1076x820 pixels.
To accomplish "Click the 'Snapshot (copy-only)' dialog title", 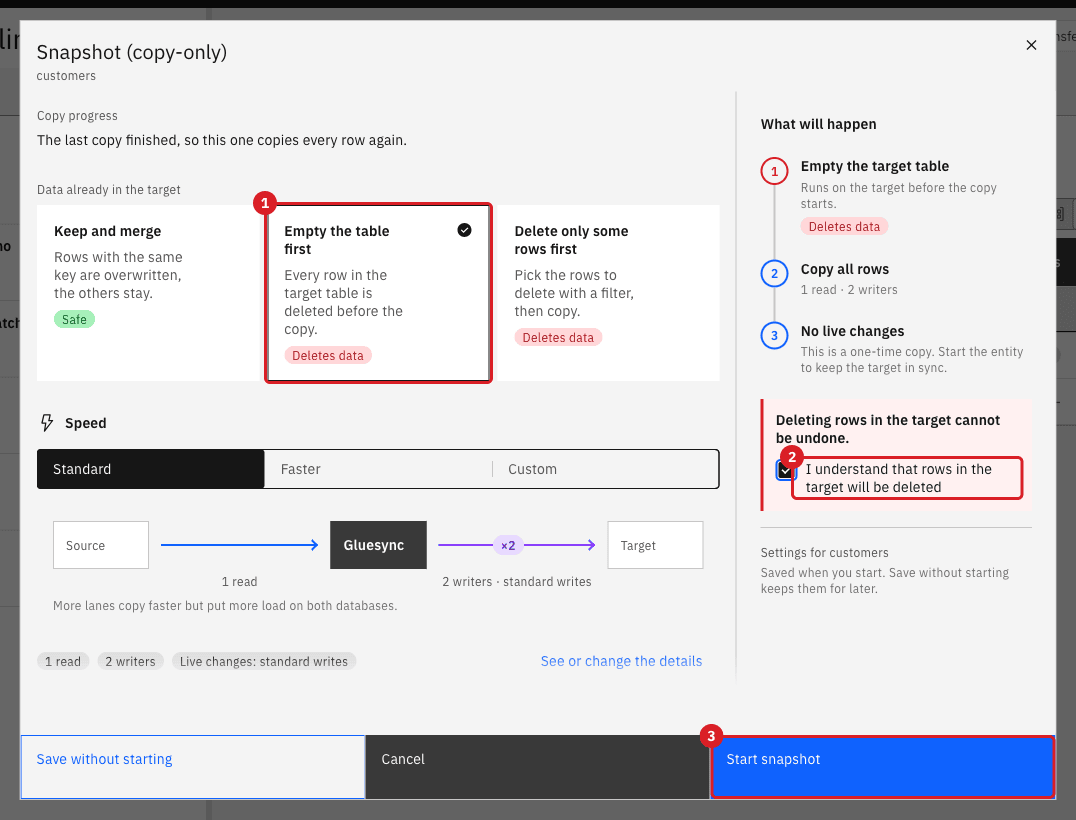I will click(x=132, y=52).
